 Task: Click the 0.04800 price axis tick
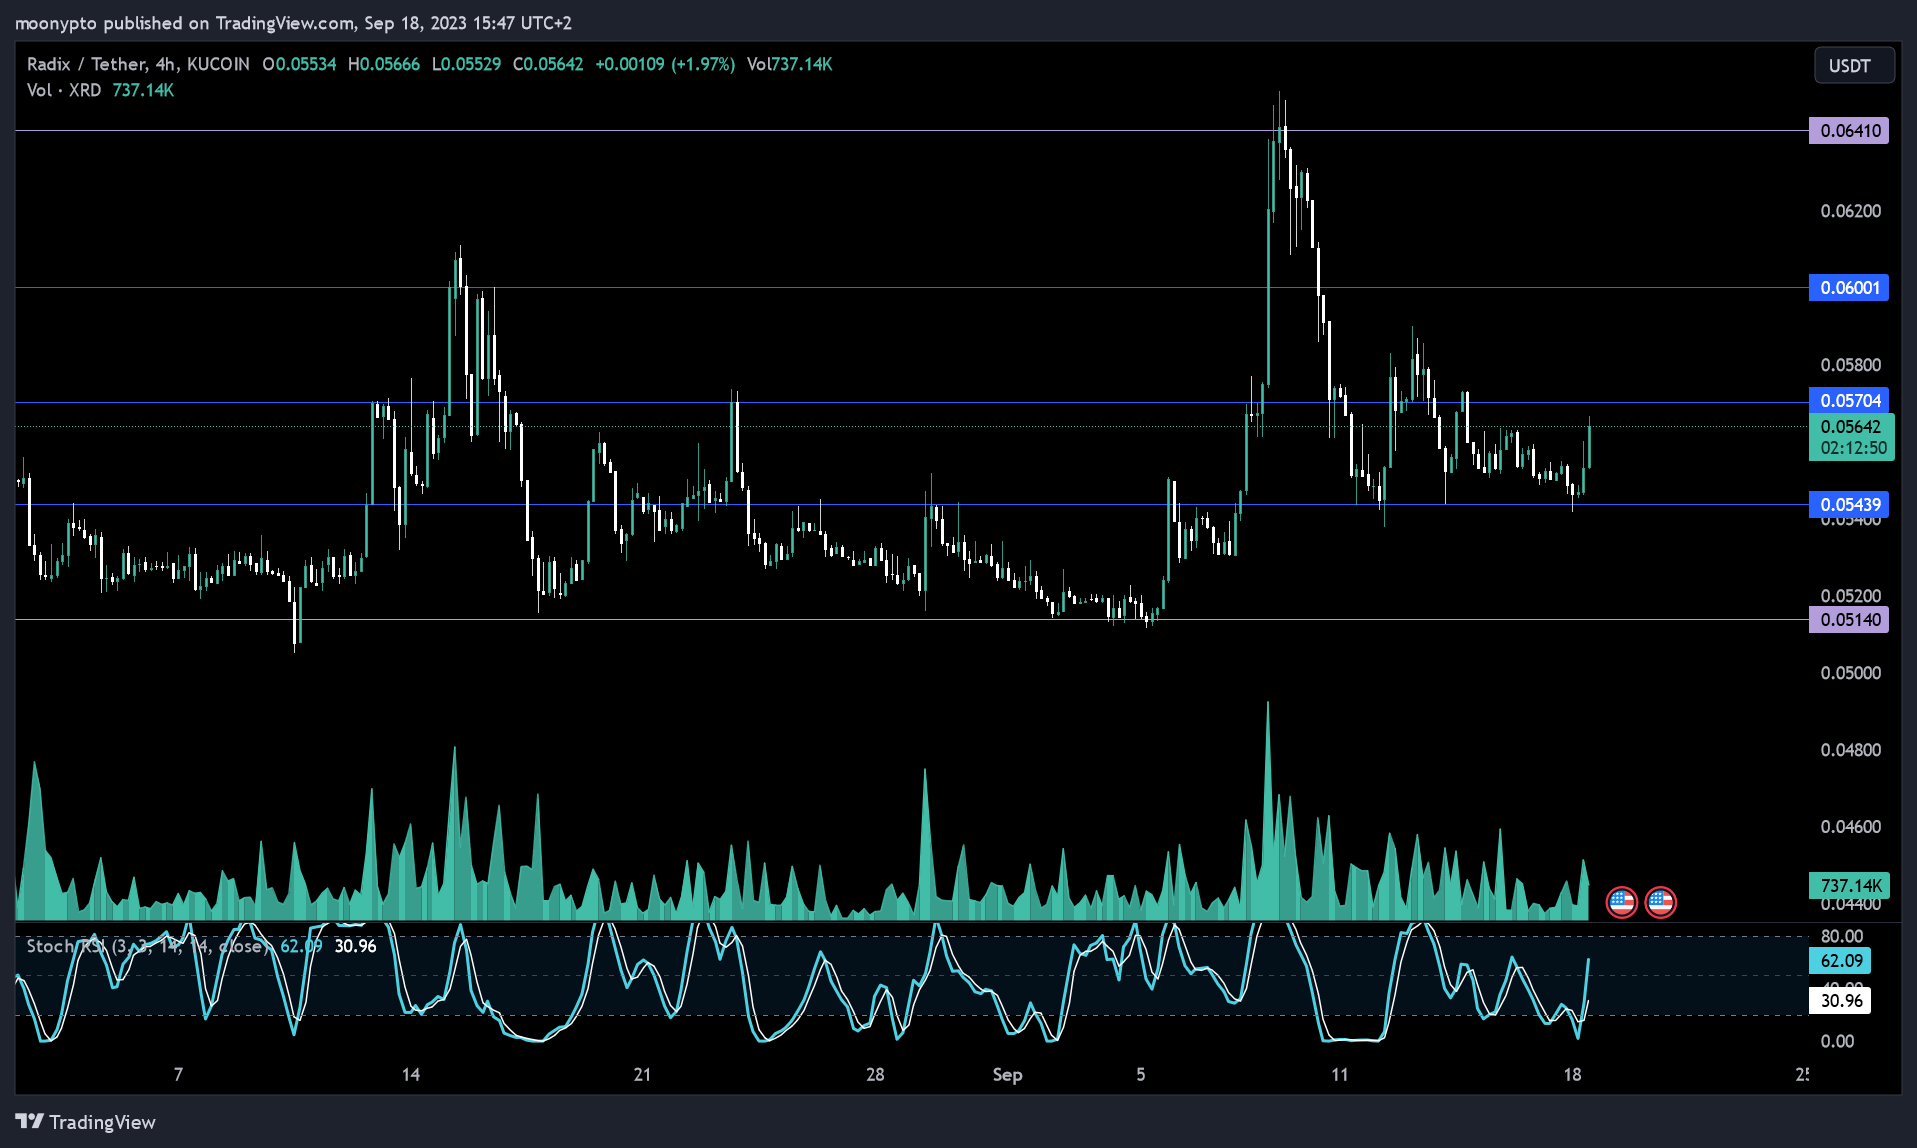coord(1850,750)
